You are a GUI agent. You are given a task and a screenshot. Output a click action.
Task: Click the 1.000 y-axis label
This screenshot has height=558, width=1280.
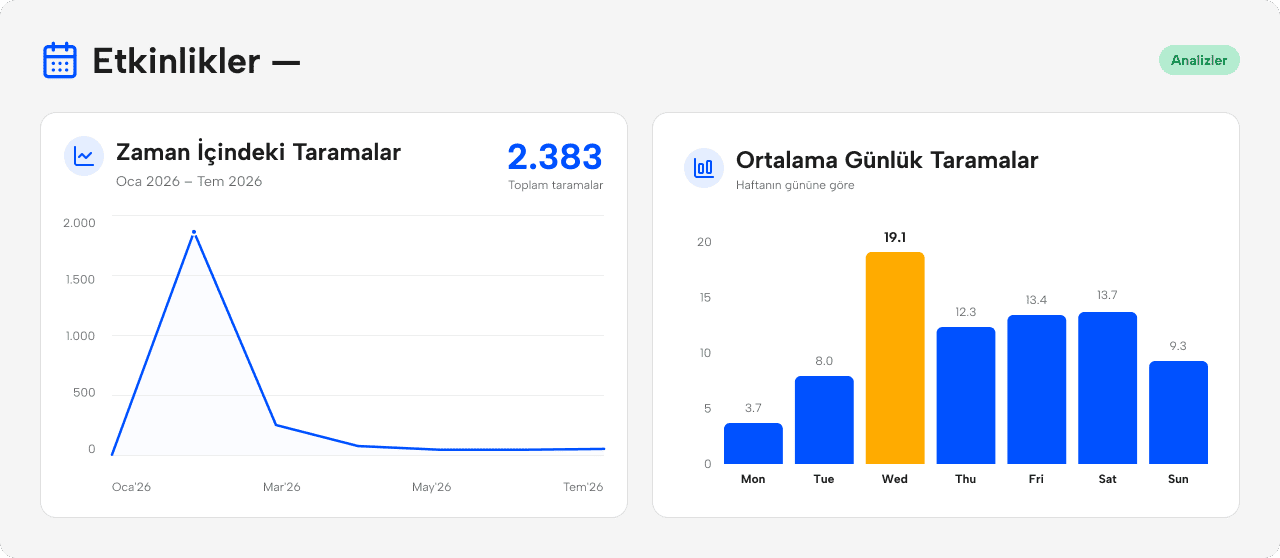click(80, 336)
